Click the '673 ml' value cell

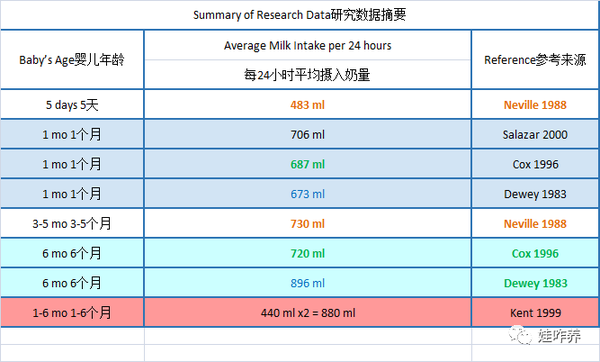pos(308,194)
